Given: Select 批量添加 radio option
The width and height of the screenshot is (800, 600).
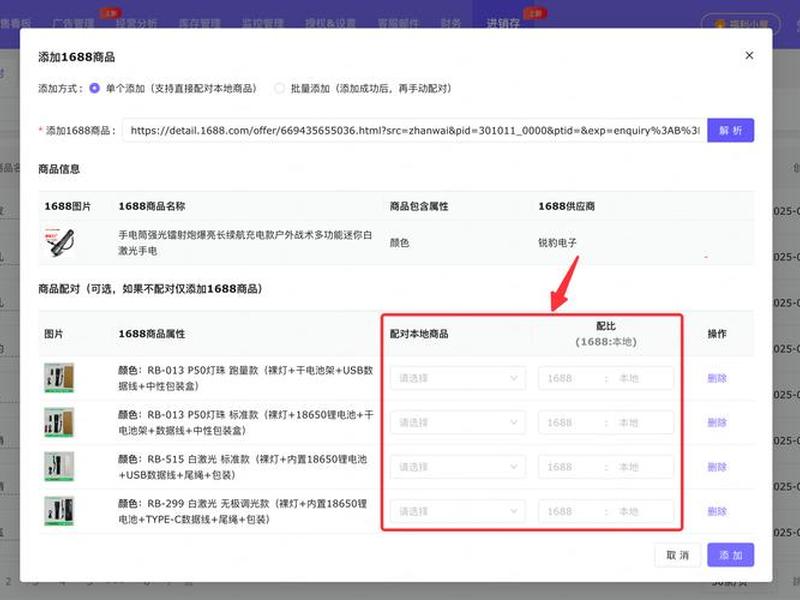Looking at the screenshot, I should pyautogui.click(x=279, y=88).
